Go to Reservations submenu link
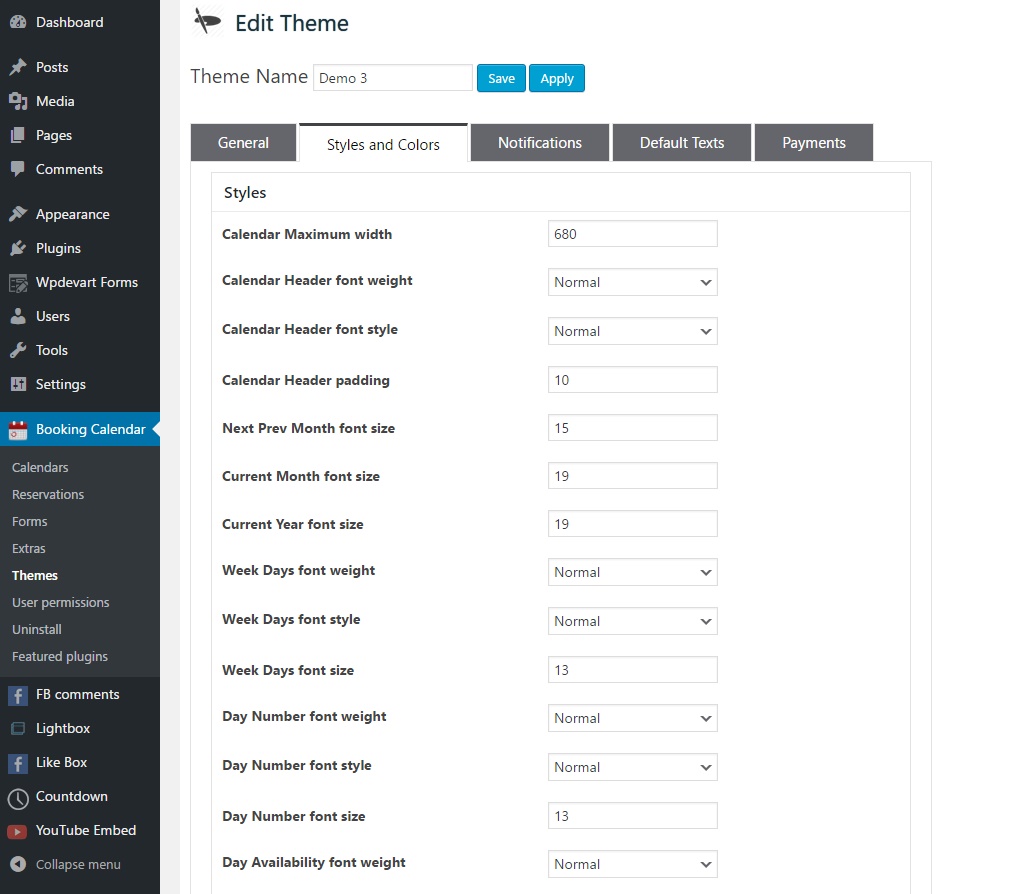1010x894 pixels. coord(48,494)
